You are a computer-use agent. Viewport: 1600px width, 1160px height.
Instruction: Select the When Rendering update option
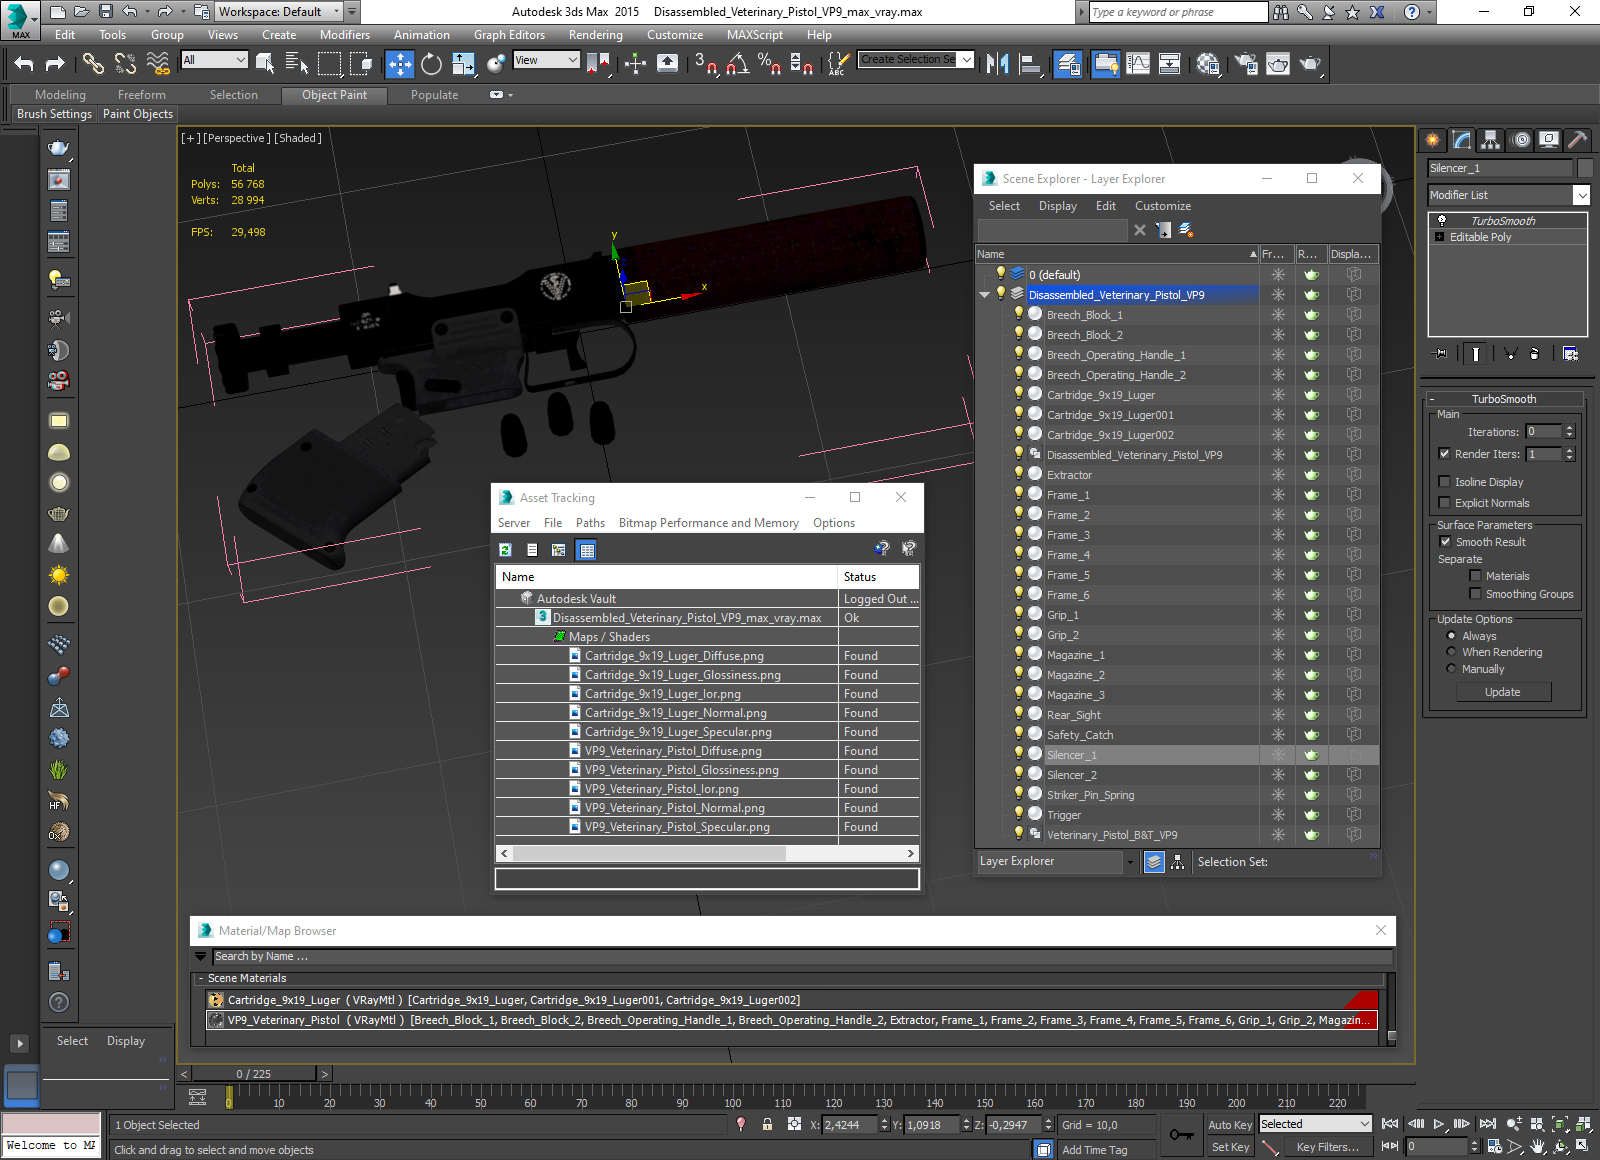click(x=1451, y=652)
